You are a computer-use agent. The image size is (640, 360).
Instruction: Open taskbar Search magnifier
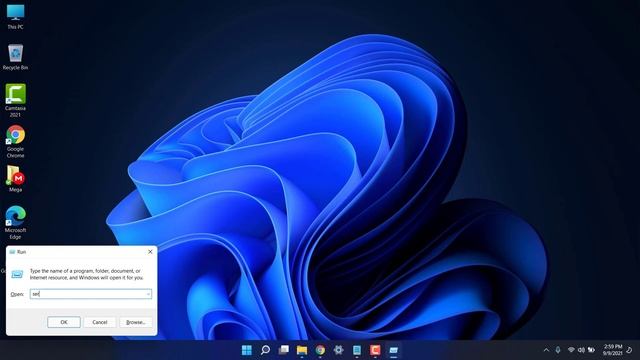click(265, 350)
